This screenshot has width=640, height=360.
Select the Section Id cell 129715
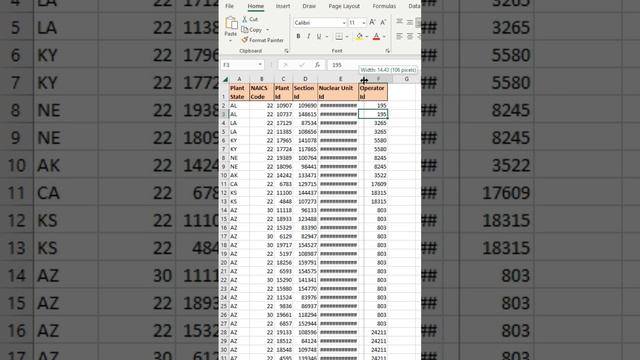point(305,184)
